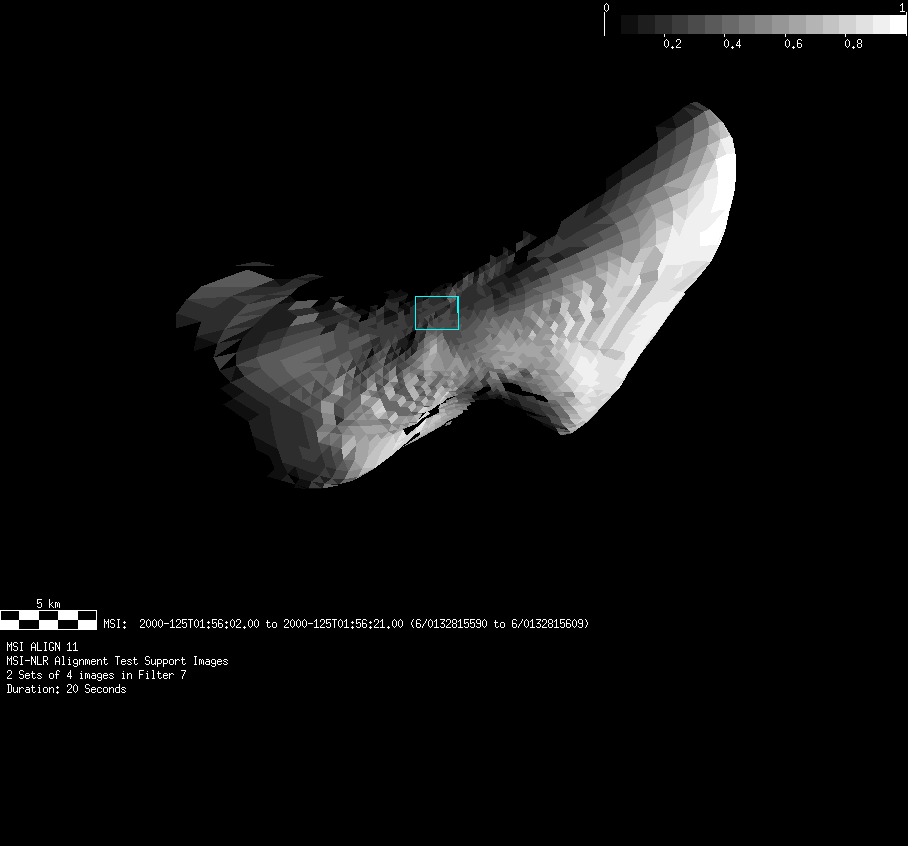Screen dimensions: 908x846
Task: Click the "5 km" scale label
Action: pyautogui.click(x=48, y=604)
